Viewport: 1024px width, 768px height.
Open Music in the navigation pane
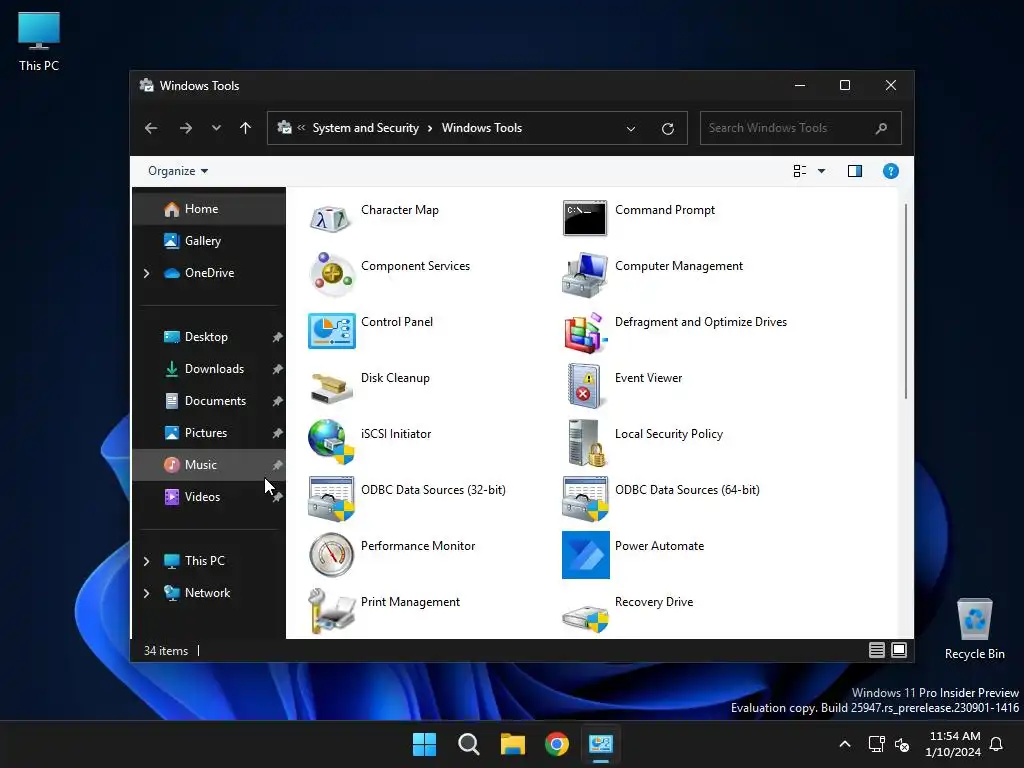(208, 465)
